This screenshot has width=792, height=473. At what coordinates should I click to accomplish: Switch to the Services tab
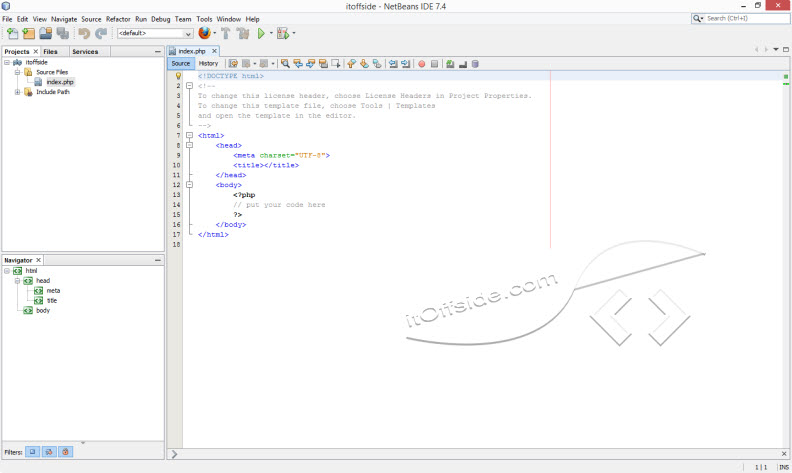click(85, 52)
